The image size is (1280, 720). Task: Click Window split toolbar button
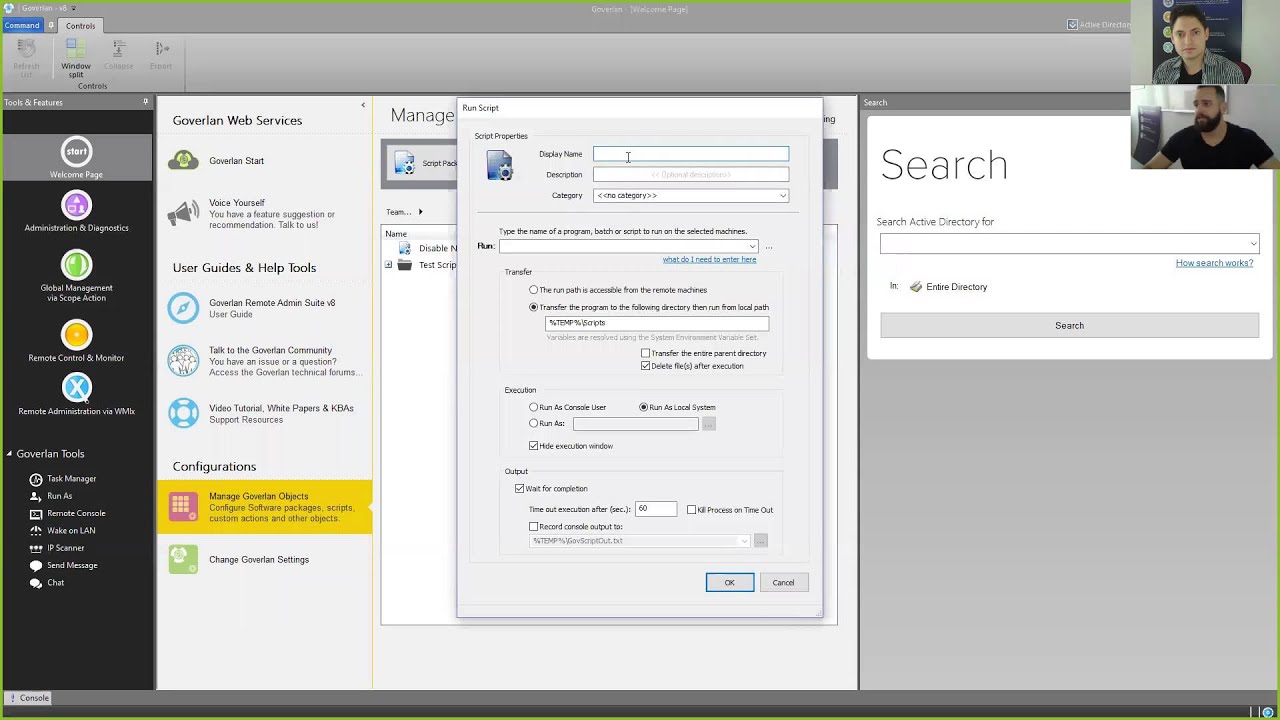coord(76,59)
